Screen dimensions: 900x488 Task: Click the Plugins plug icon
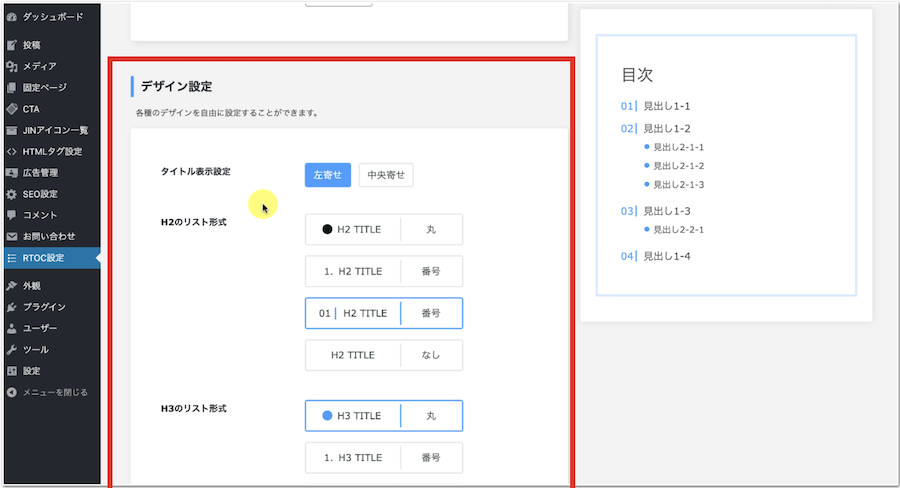pyautogui.click(x=11, y=307)
